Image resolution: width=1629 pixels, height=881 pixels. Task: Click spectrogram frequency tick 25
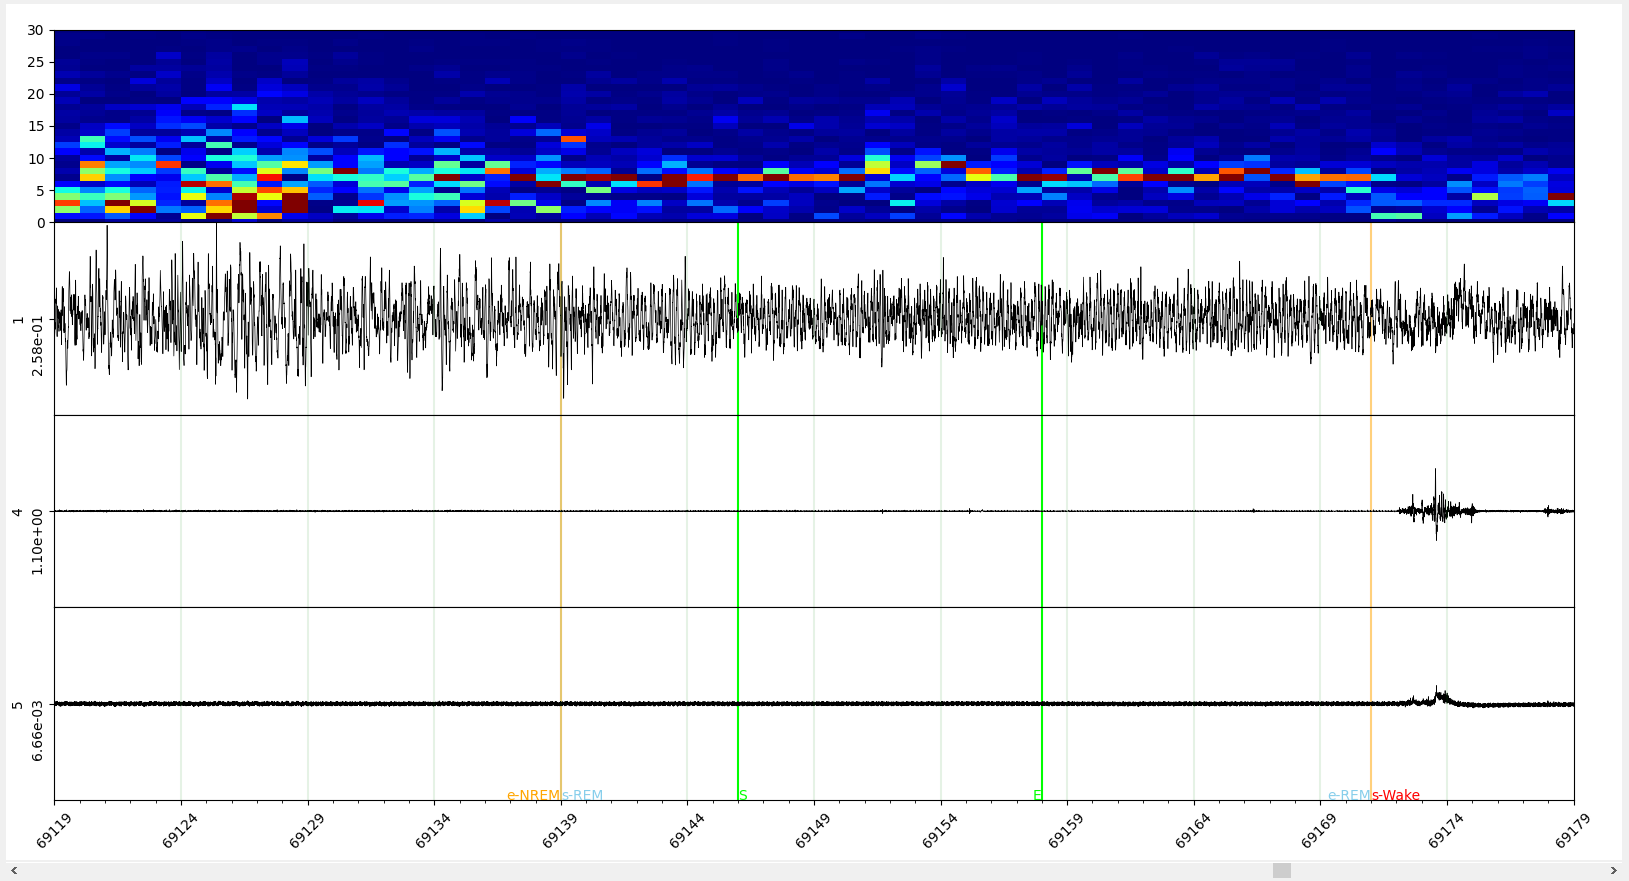[x=36, y=63]
